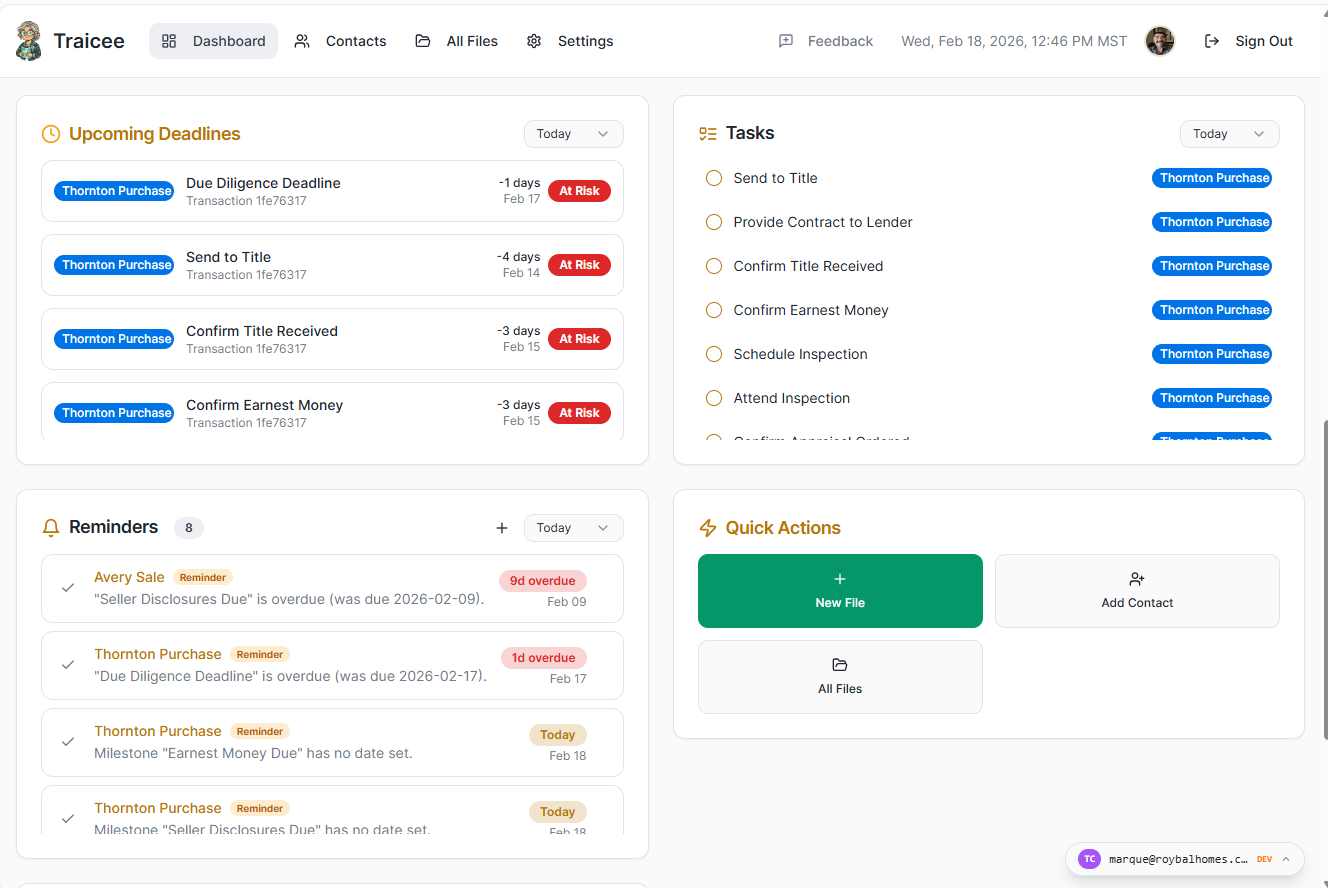Mark Attend Inspection task complete
This screenshot has width=1328, height=888.
pyautogui.click(x=714, y=398)
